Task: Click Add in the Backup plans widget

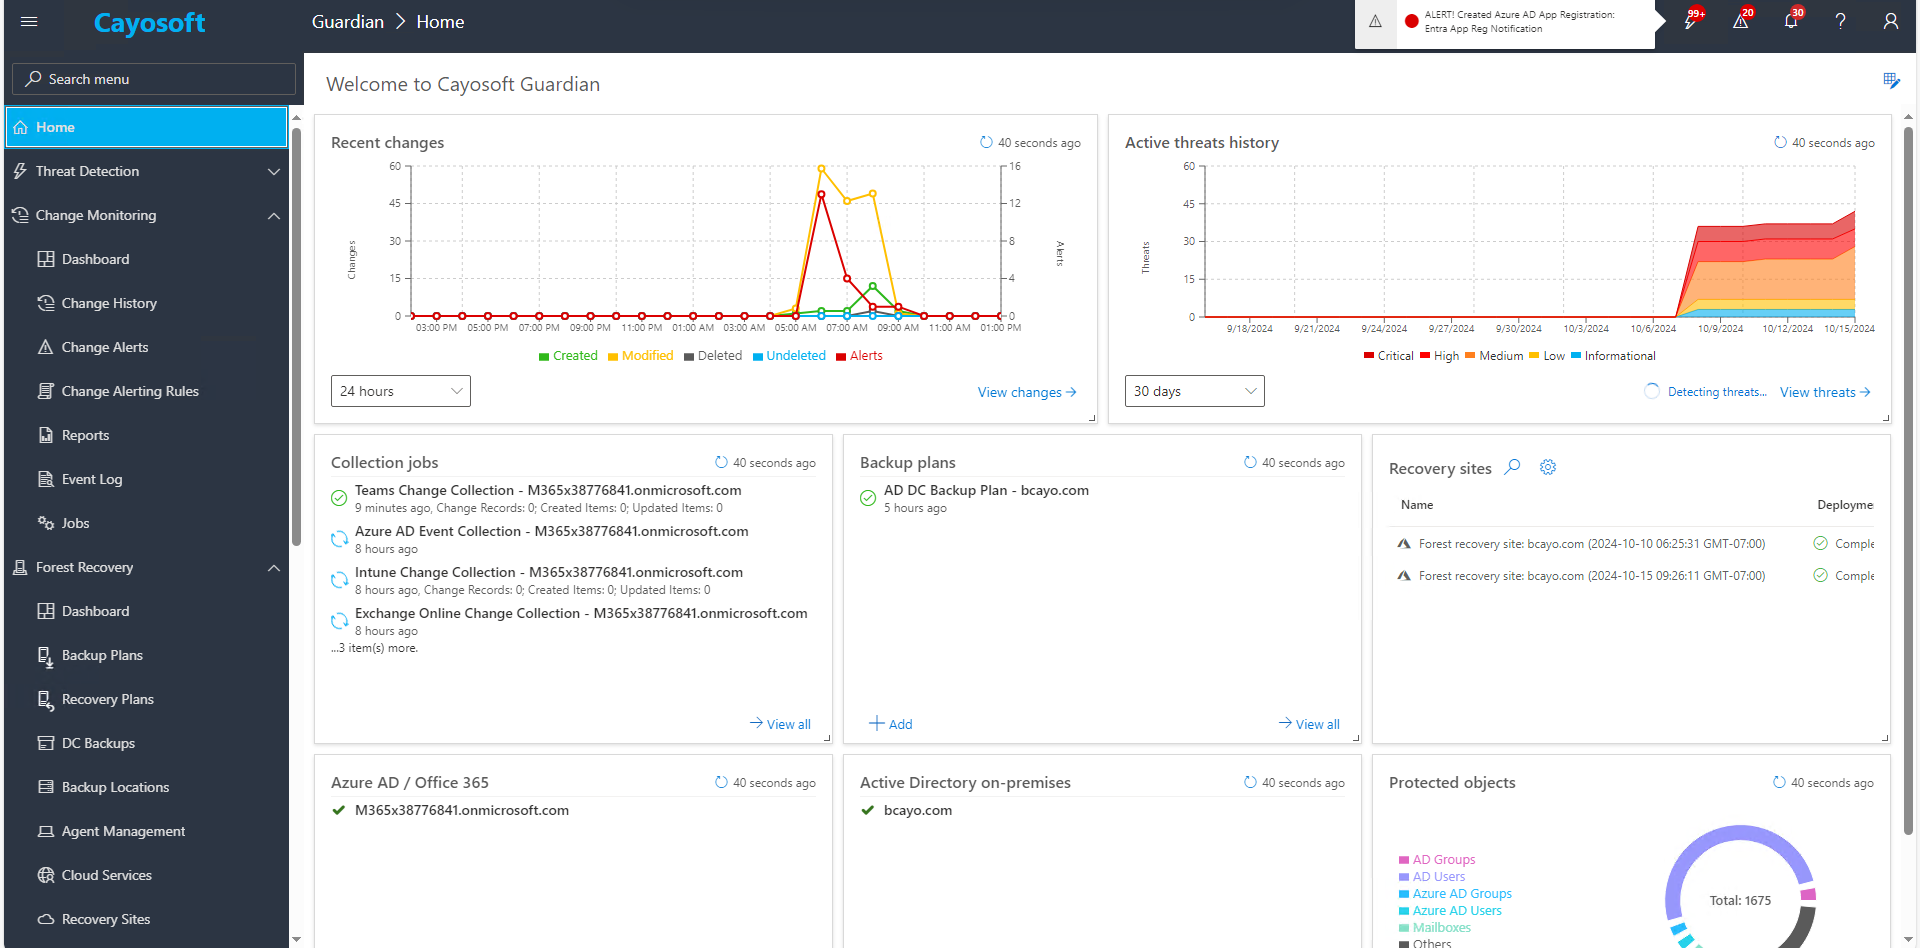Action: (x=891, y=724)
